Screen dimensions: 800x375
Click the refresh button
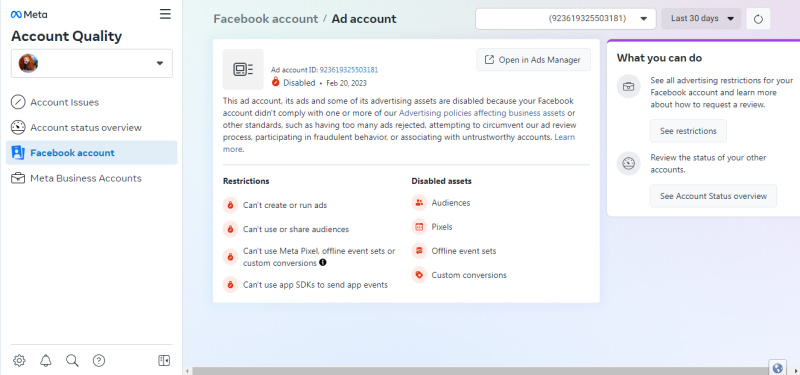click(758, 19)
